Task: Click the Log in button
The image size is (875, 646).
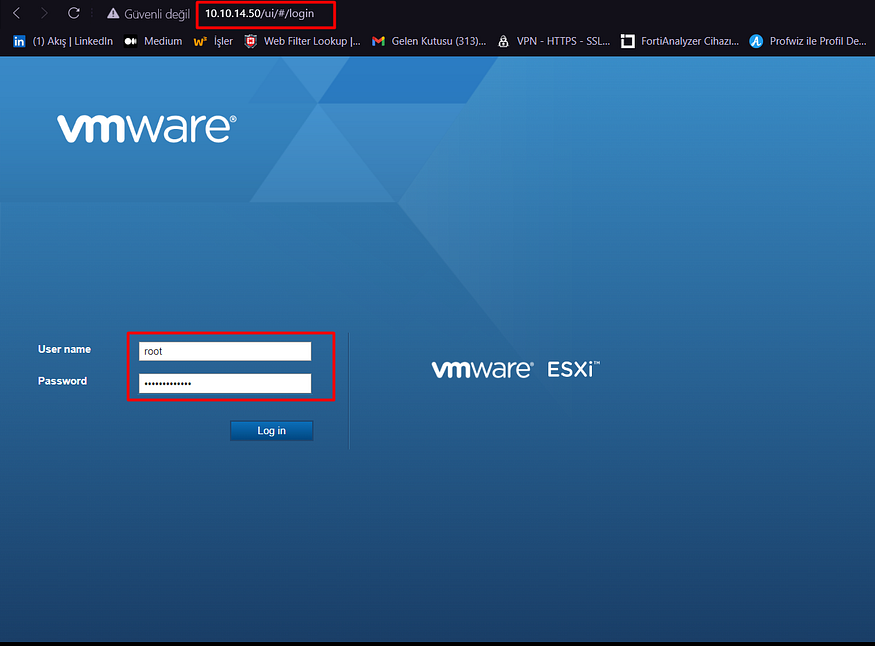Action: [272, 431]
